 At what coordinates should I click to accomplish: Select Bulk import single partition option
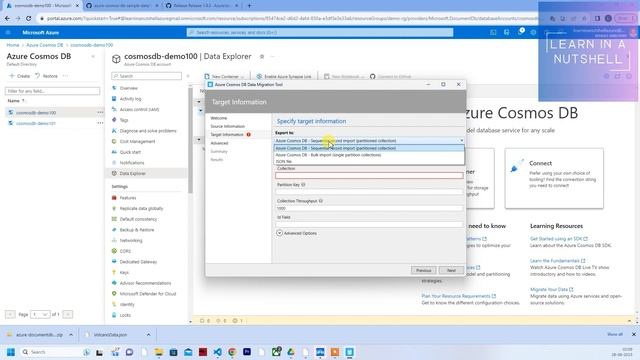click(x=369, y=155)
